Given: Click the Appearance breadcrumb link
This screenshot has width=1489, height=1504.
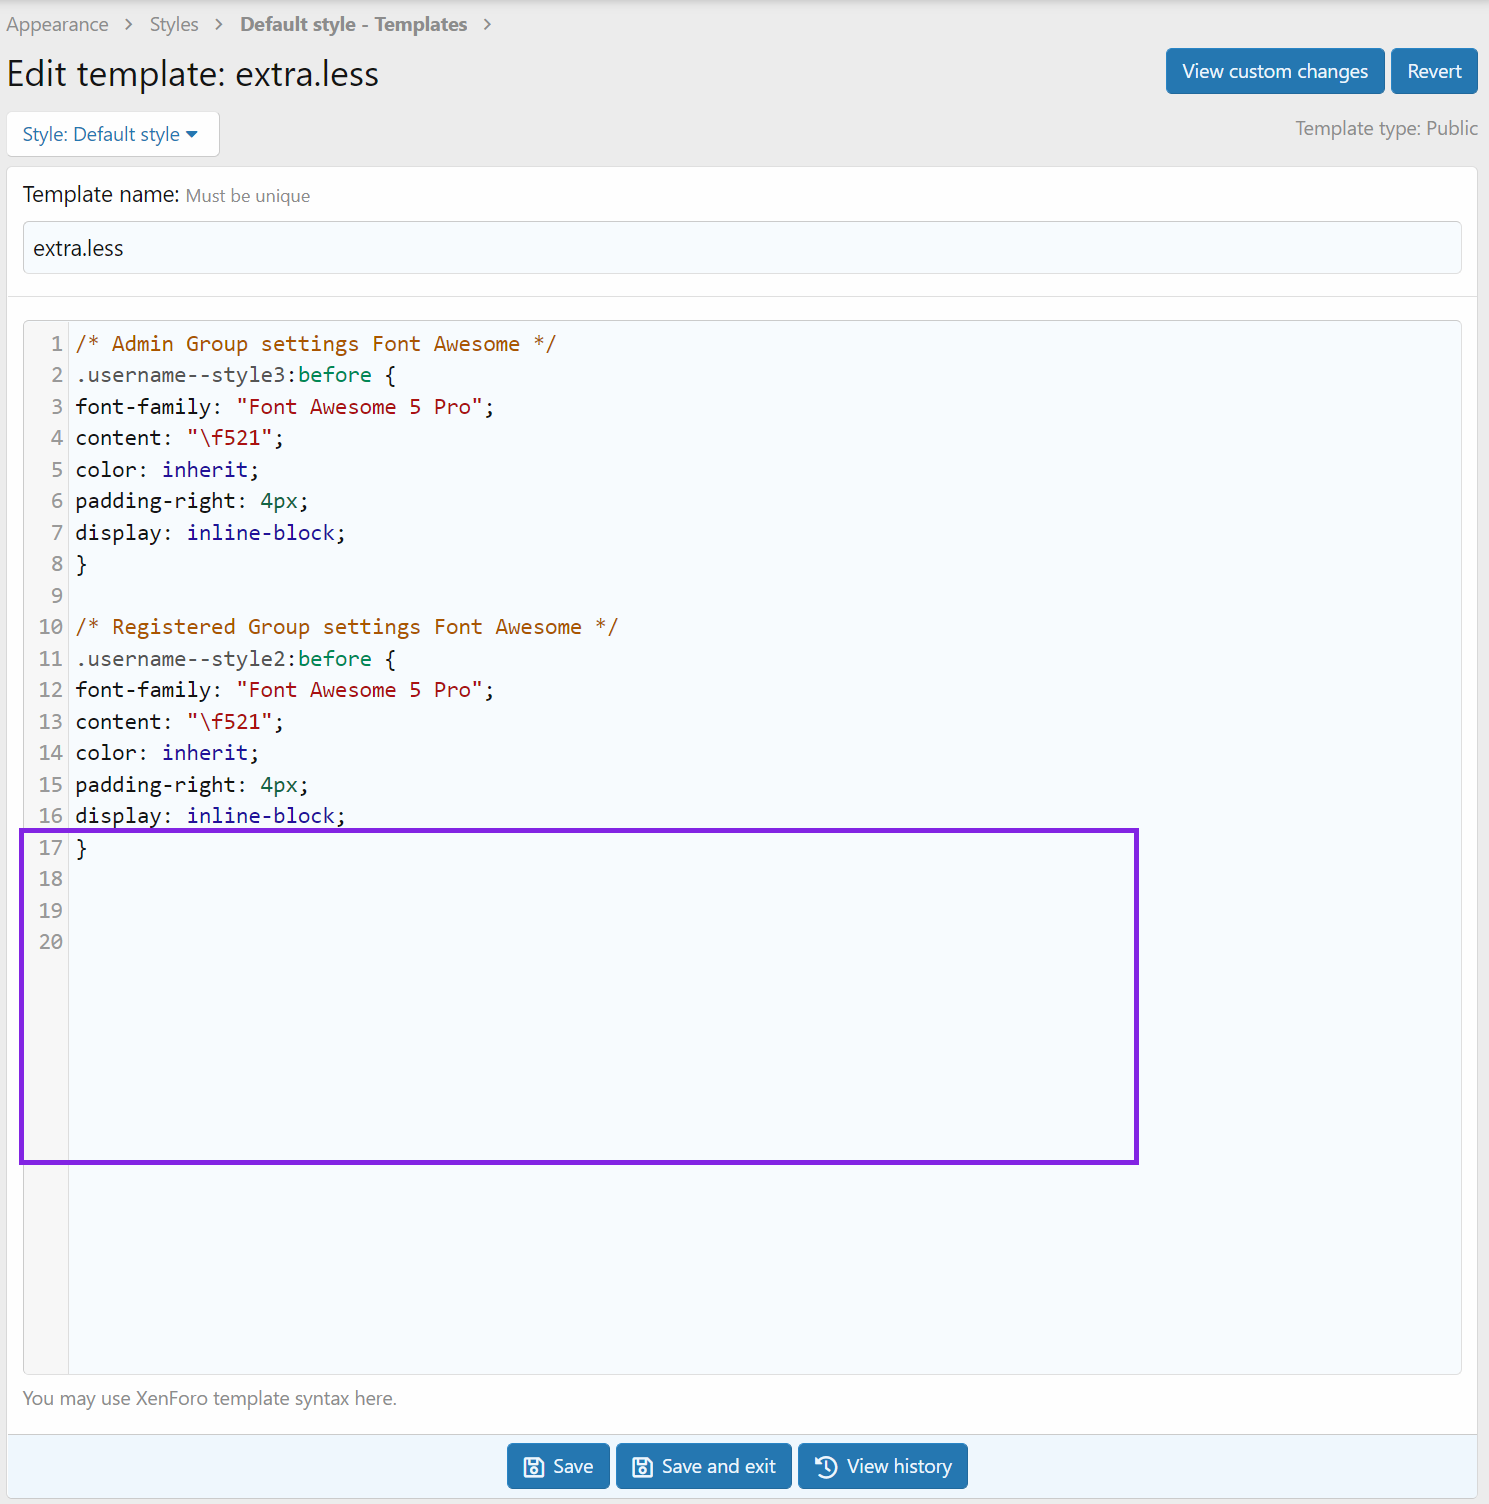Looking at the screenshot, I should [x=57, y=24].
